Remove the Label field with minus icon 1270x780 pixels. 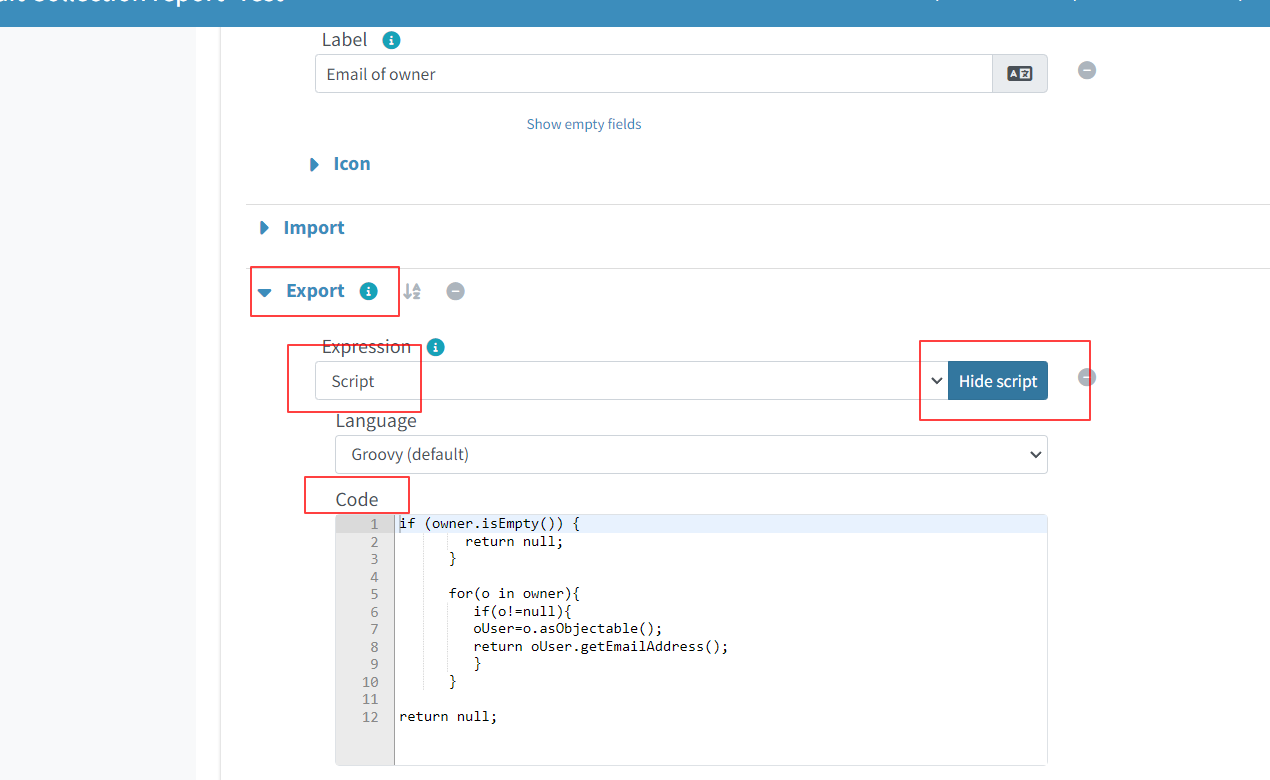tap(1087, 70)
